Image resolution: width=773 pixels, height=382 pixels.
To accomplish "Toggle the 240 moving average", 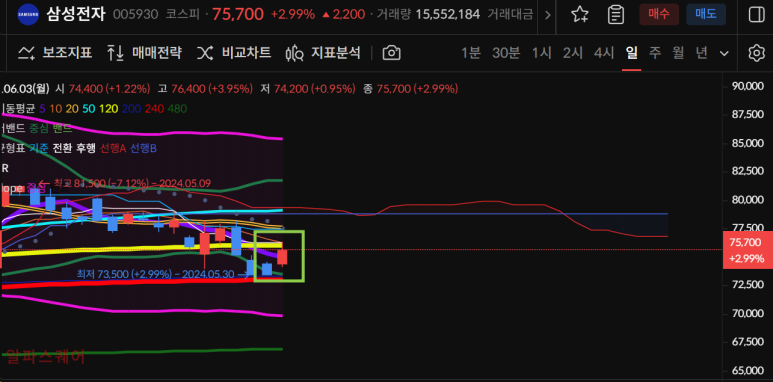I will (x=154, y=108).
